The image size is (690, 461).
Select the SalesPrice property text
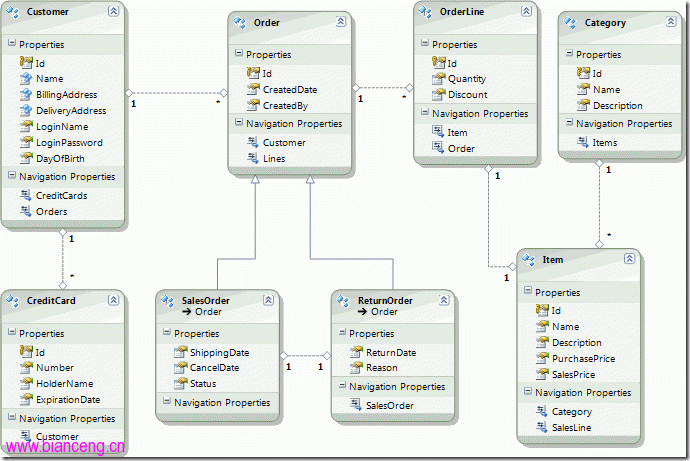(574, 375)
